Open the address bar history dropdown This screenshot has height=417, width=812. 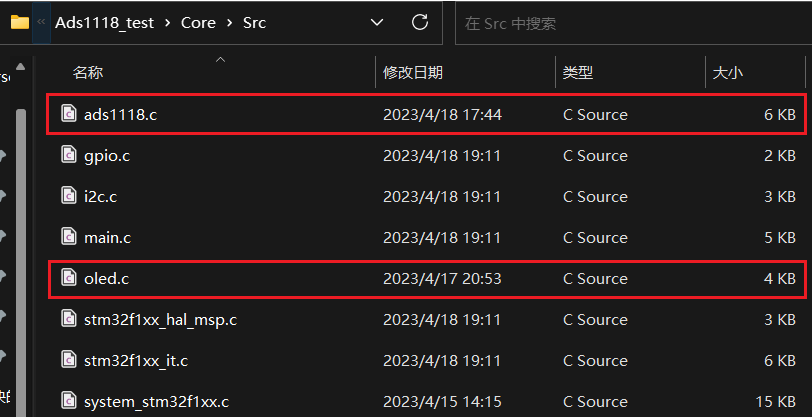tap(377, 22)
